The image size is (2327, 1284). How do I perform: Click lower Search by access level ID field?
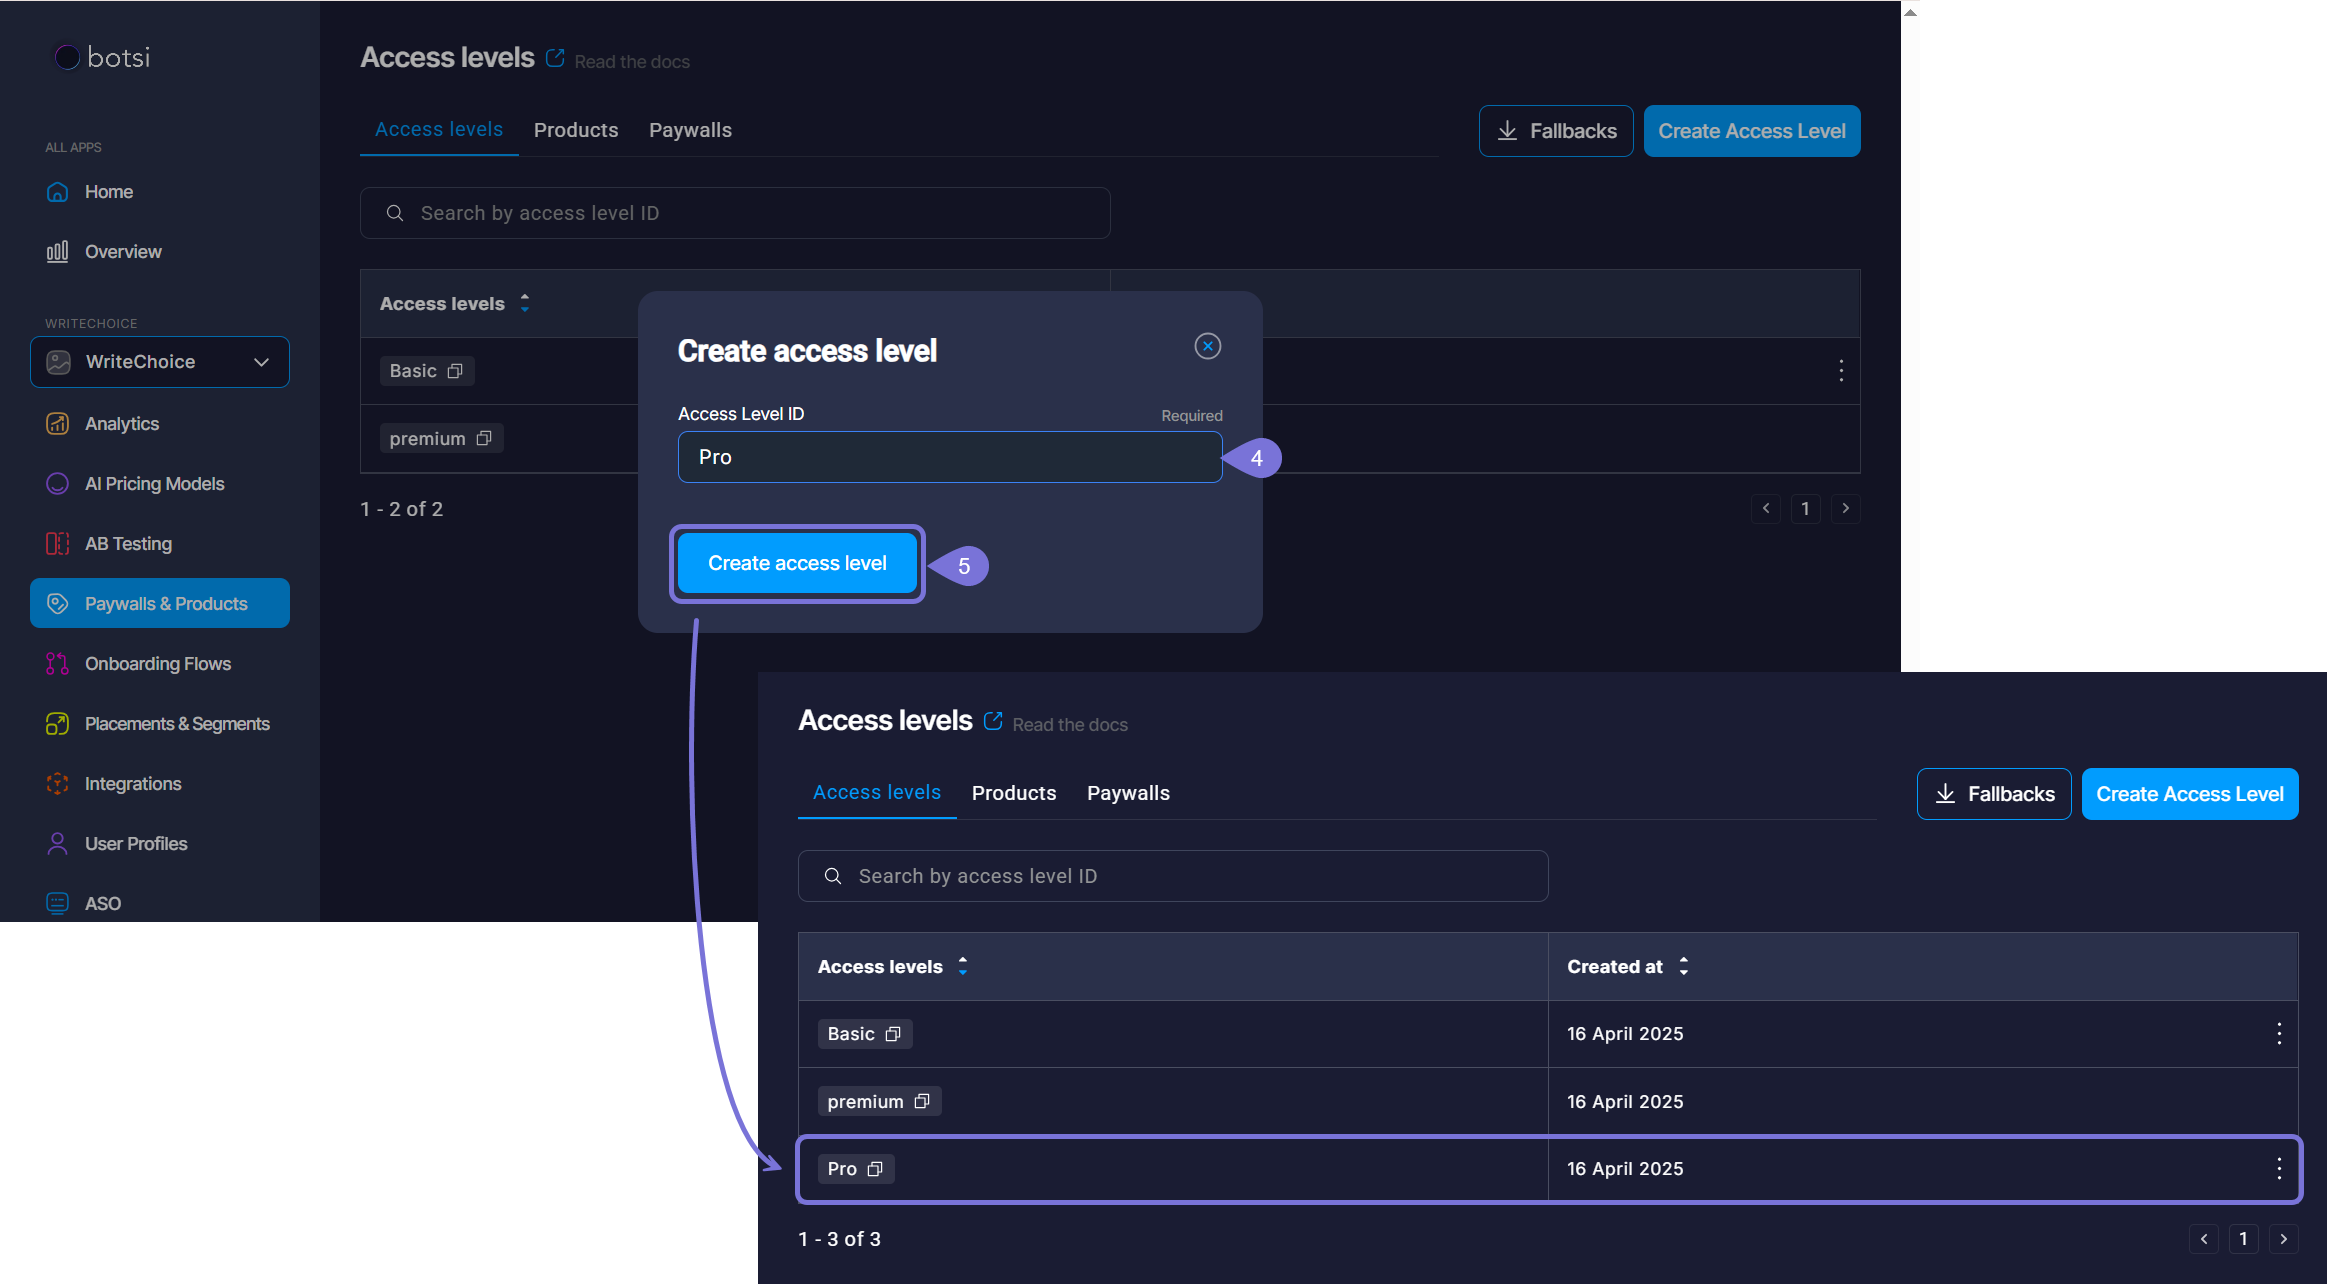click(x=1172, y=876)
